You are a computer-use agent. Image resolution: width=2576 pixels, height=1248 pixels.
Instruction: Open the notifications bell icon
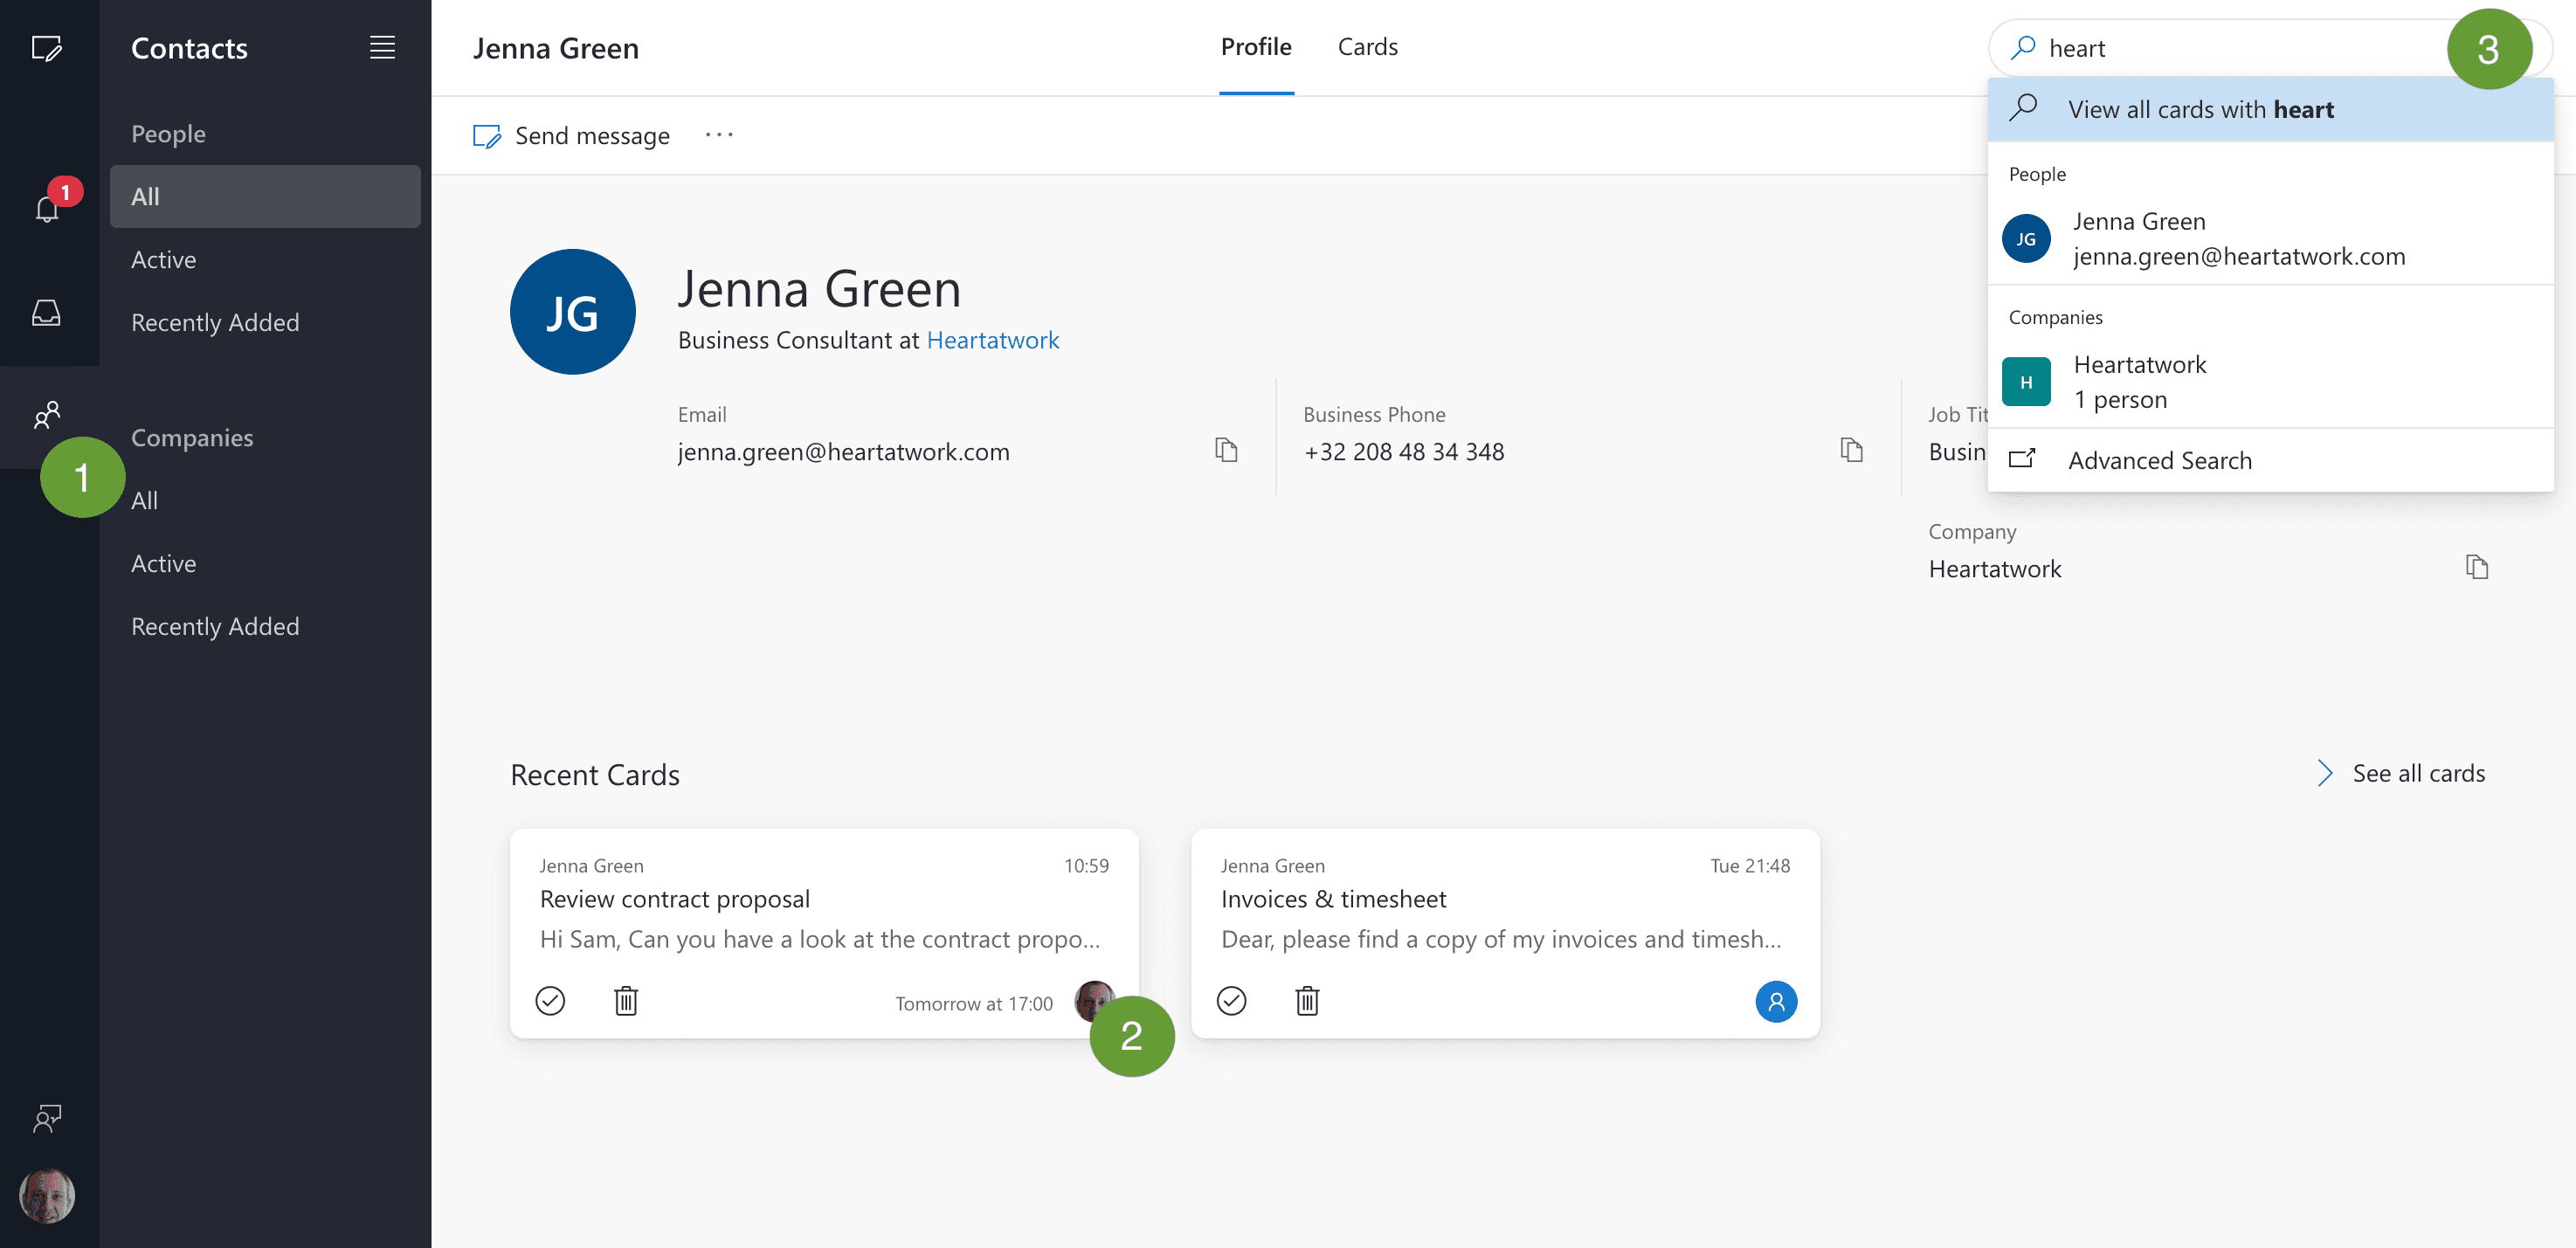coord(46,209)
